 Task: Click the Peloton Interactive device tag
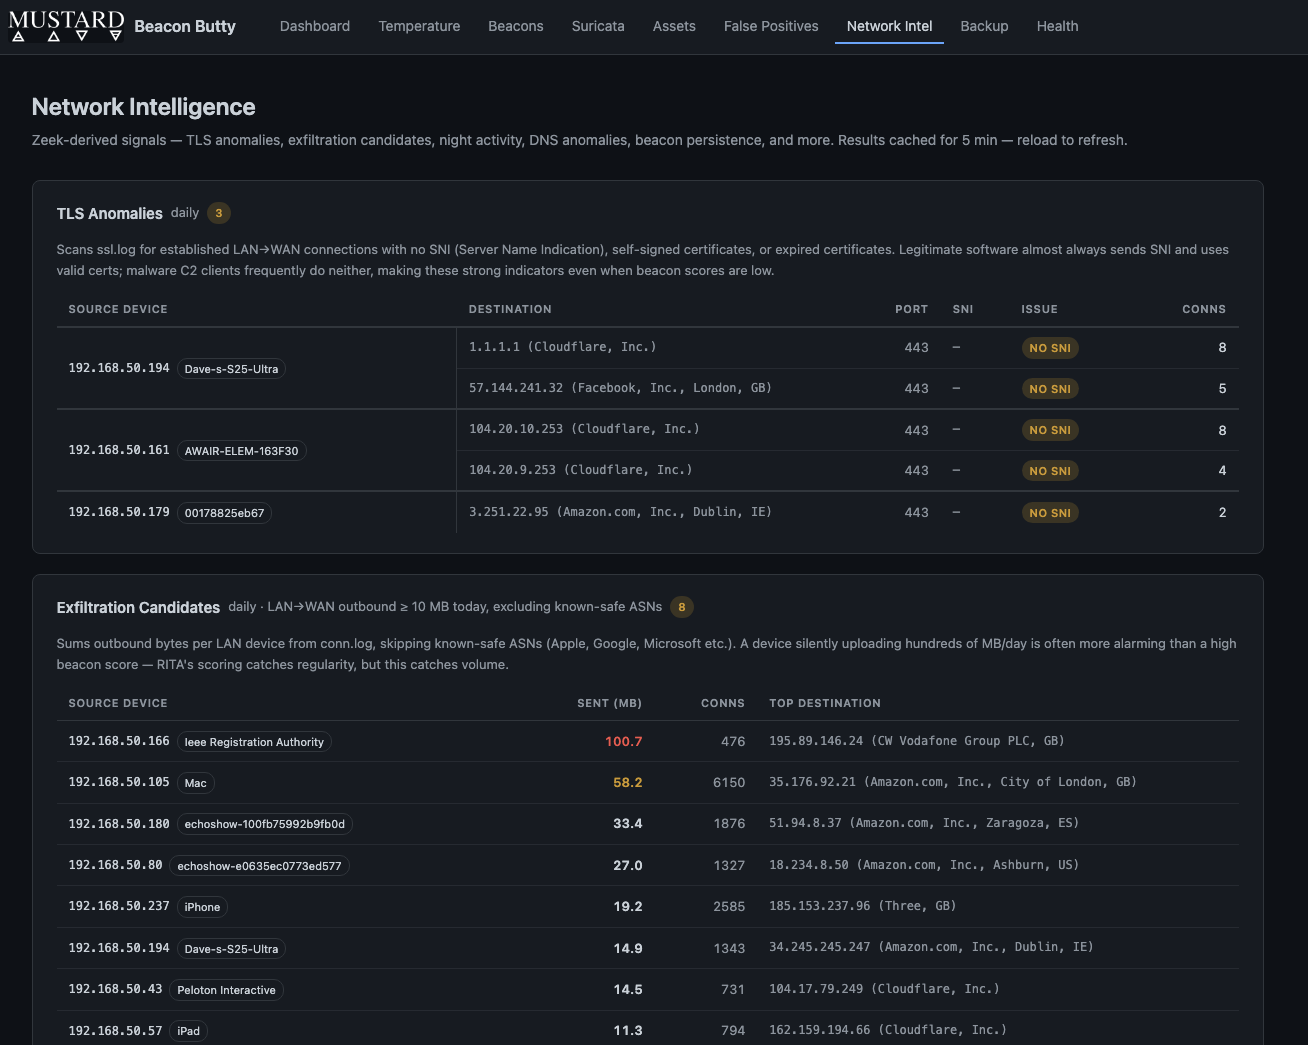point(226,990)
